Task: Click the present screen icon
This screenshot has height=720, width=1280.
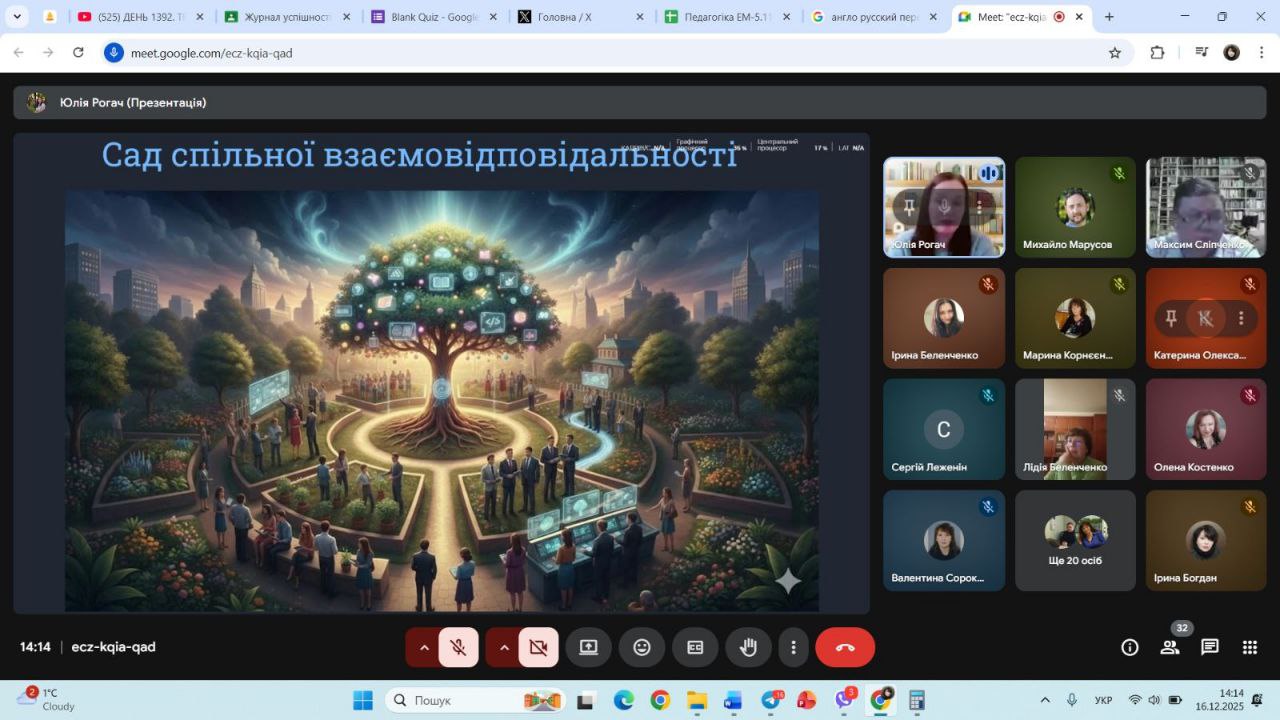Action: coord(588,647)
